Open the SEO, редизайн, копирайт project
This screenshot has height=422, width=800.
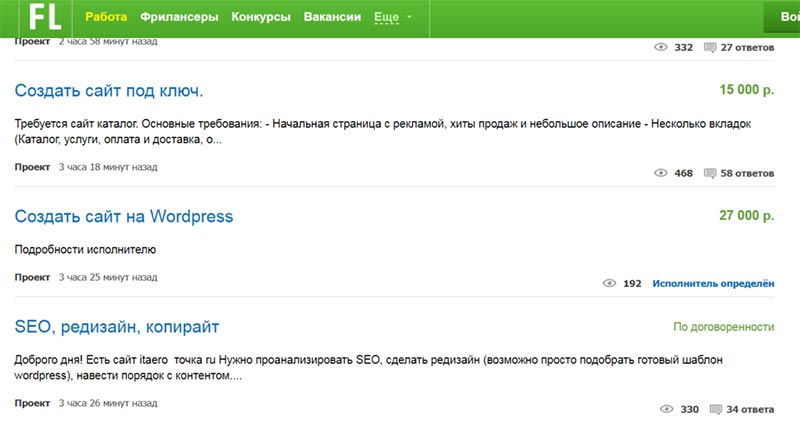coord(117,327)
